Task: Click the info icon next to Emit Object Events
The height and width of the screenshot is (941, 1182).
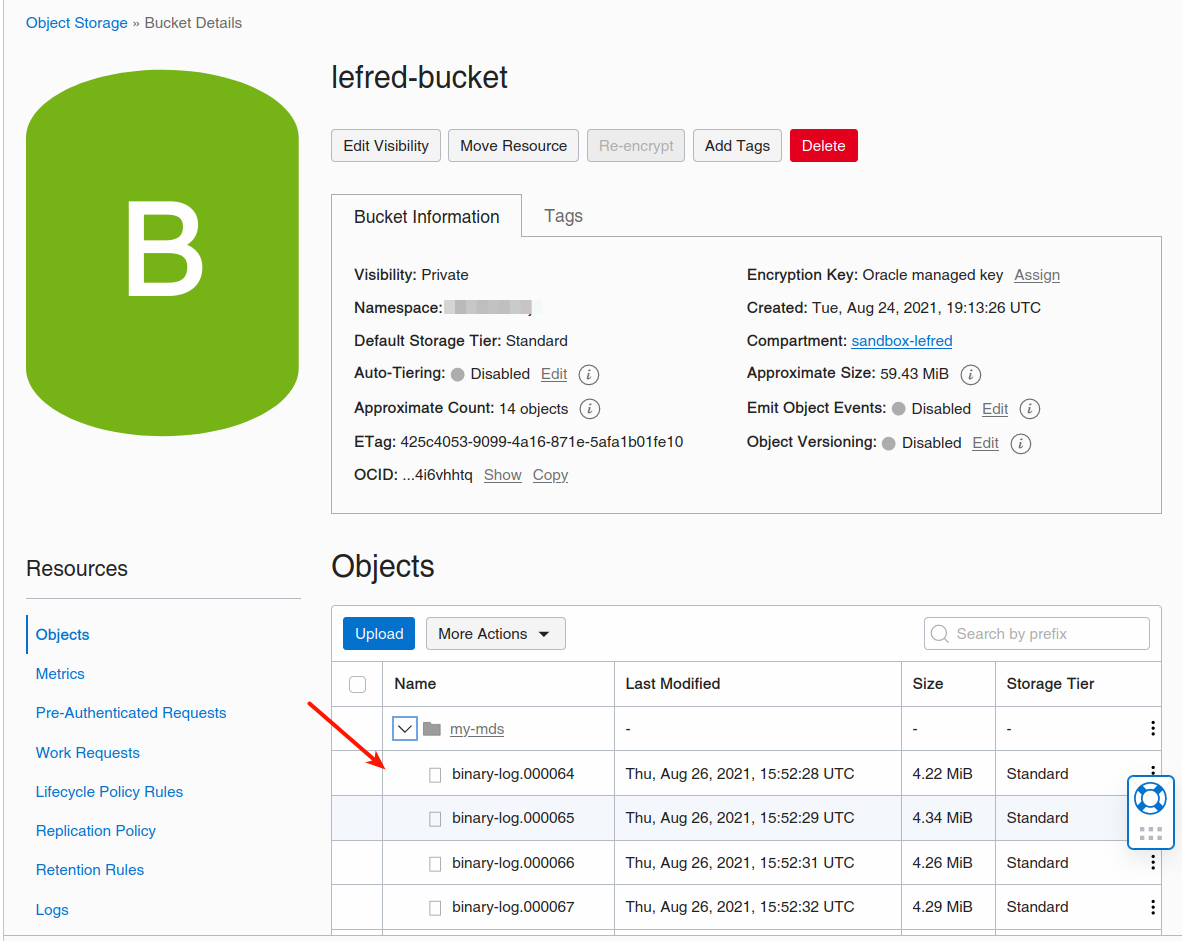Action: click(1030, 408)
